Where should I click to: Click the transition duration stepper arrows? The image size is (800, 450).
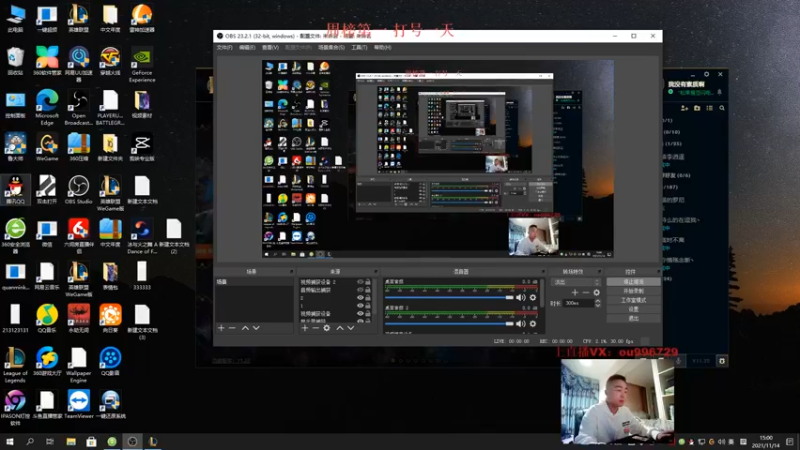pos(597,303)
